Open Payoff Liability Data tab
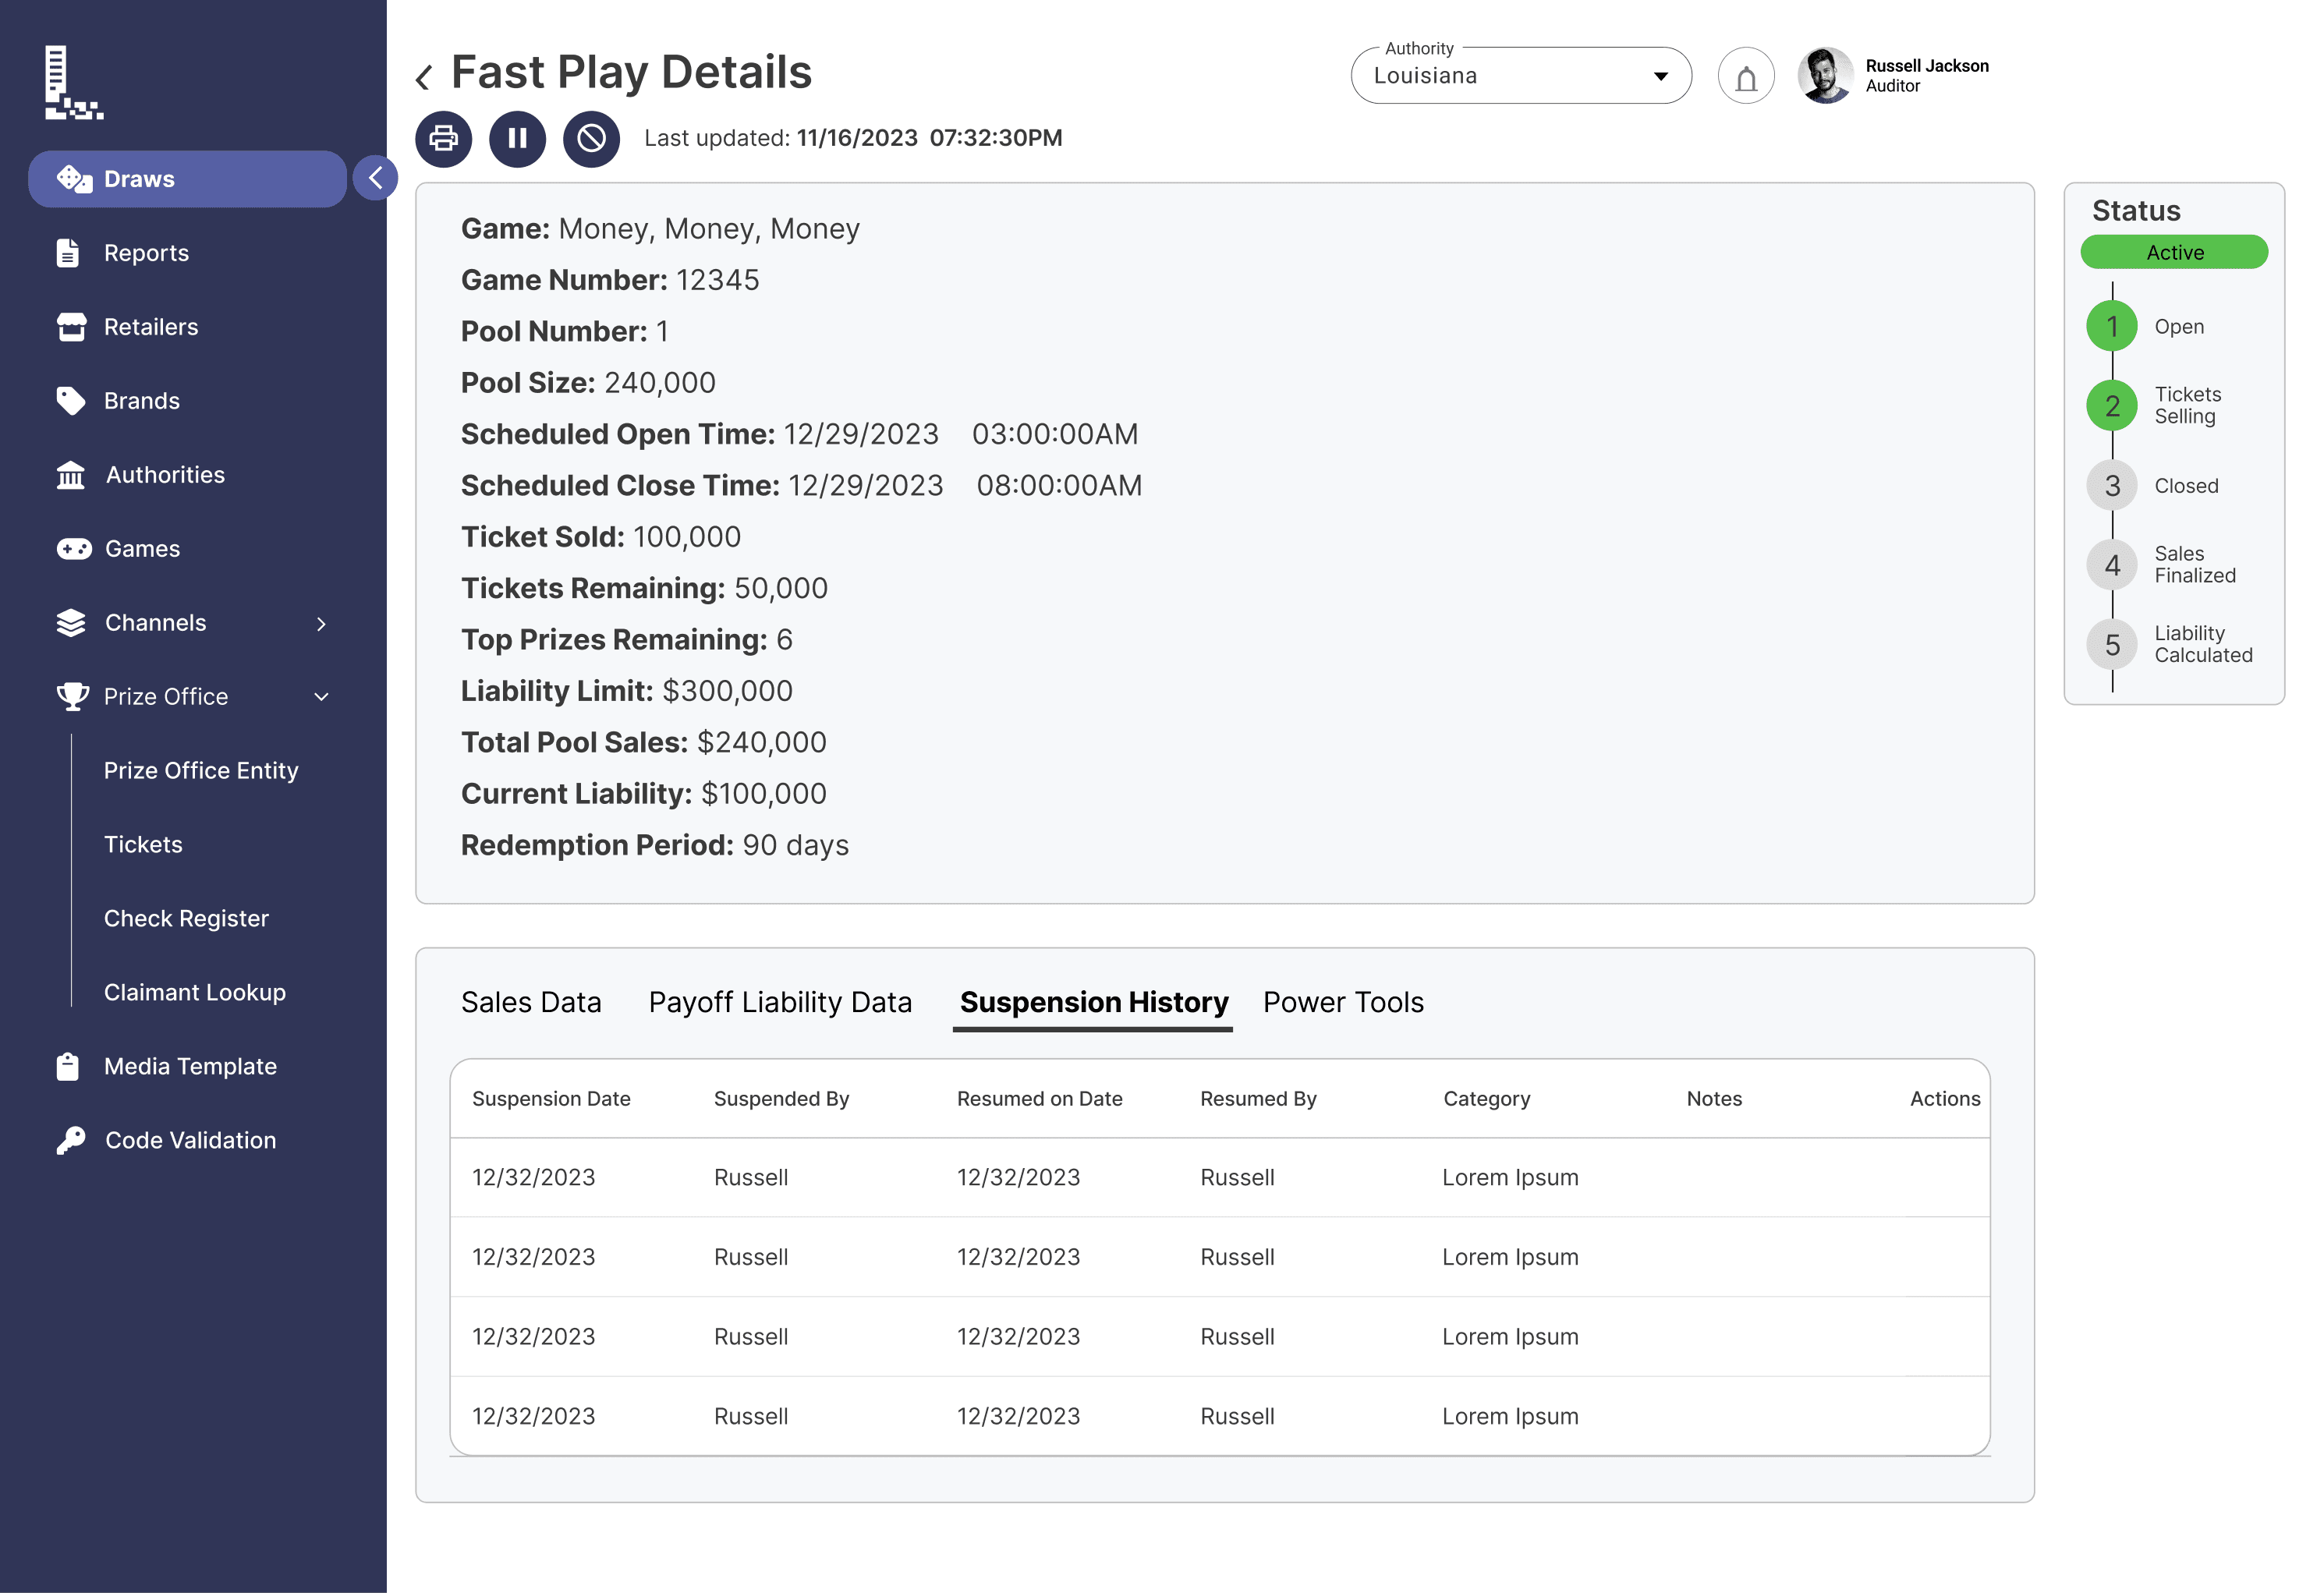 tap(780, 1002)
